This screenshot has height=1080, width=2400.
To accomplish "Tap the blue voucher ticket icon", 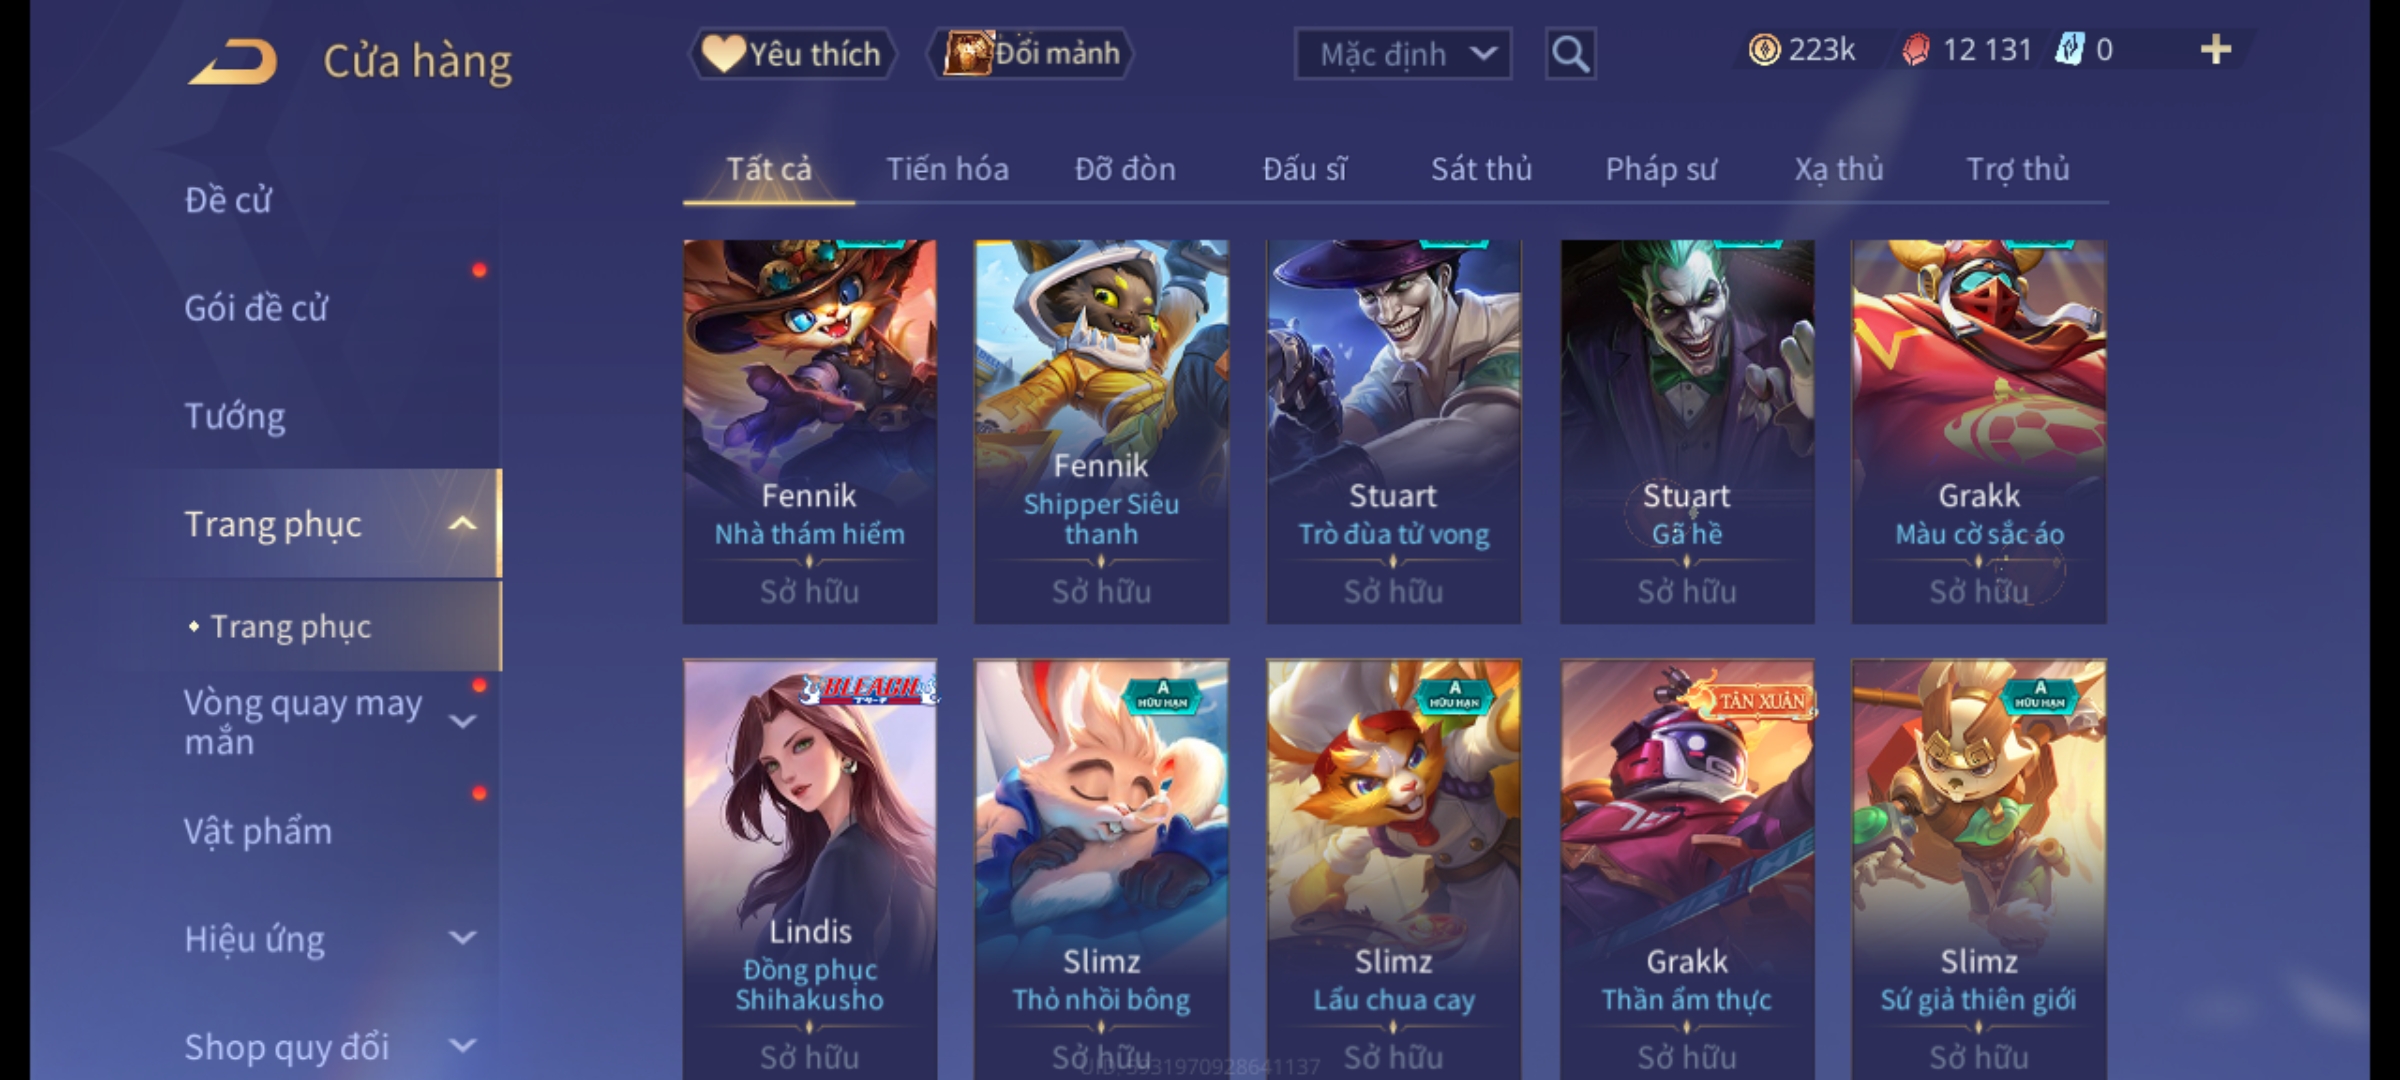I will pos(2069,50).
